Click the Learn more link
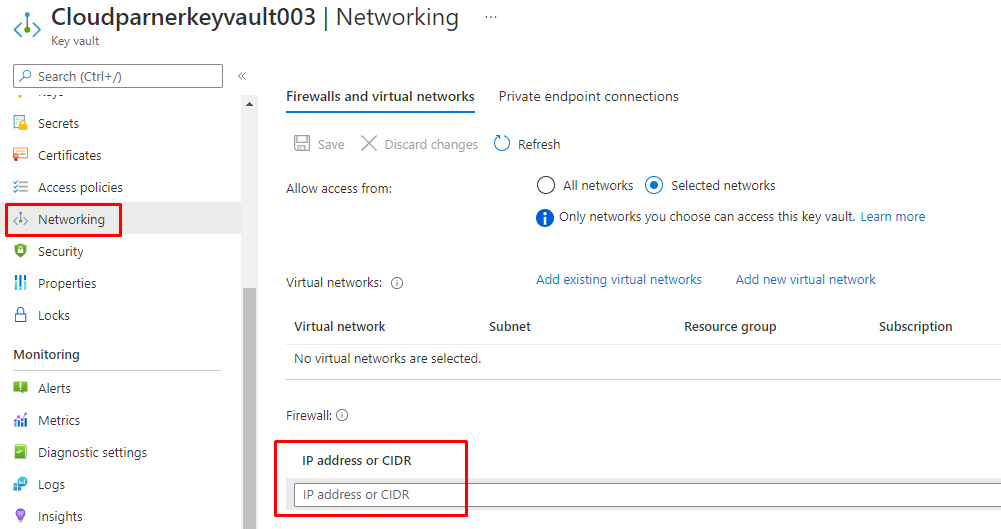This screenshot has height=529, width=1001. (893, 216)
